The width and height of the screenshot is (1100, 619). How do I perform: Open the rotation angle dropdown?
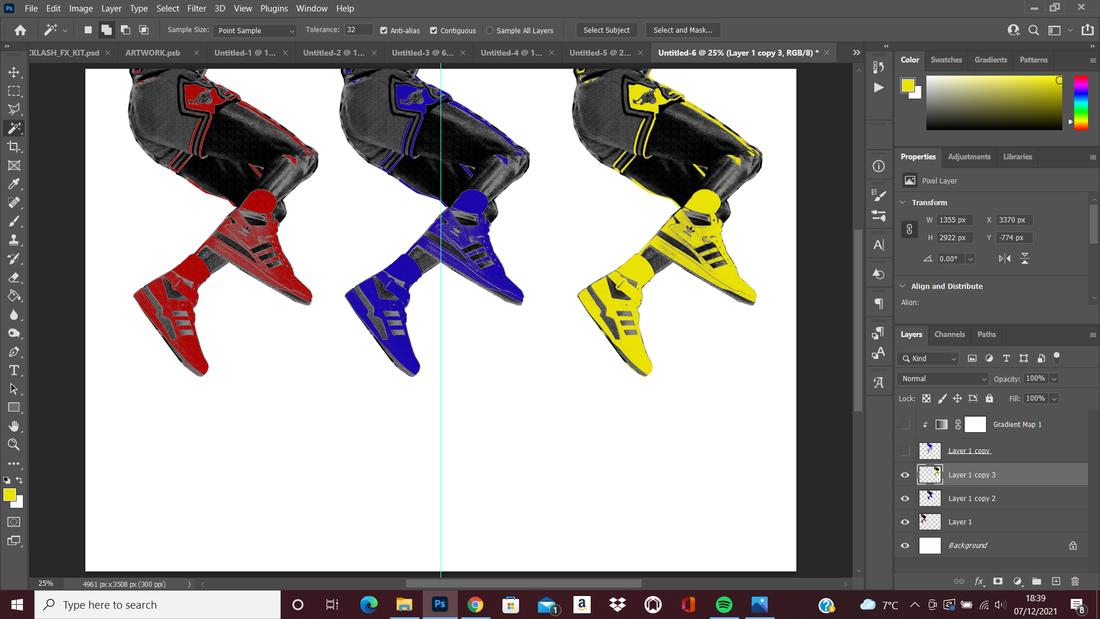coord(970,259)
